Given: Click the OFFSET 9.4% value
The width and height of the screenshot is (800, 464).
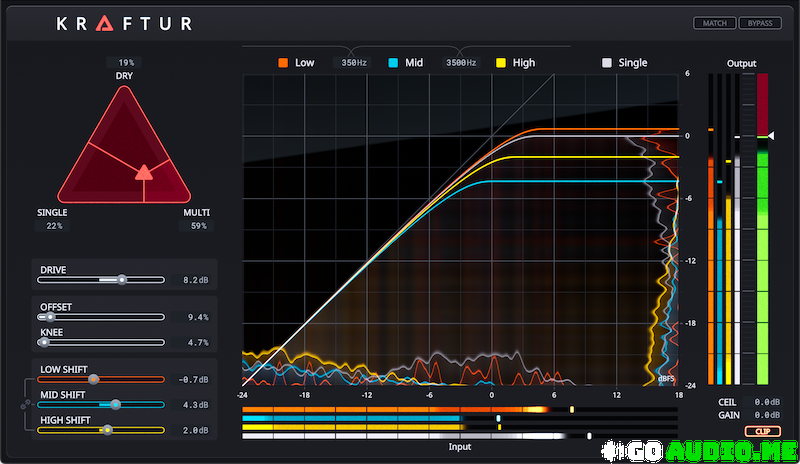Looking at the screenshot, I should (197, 317).
